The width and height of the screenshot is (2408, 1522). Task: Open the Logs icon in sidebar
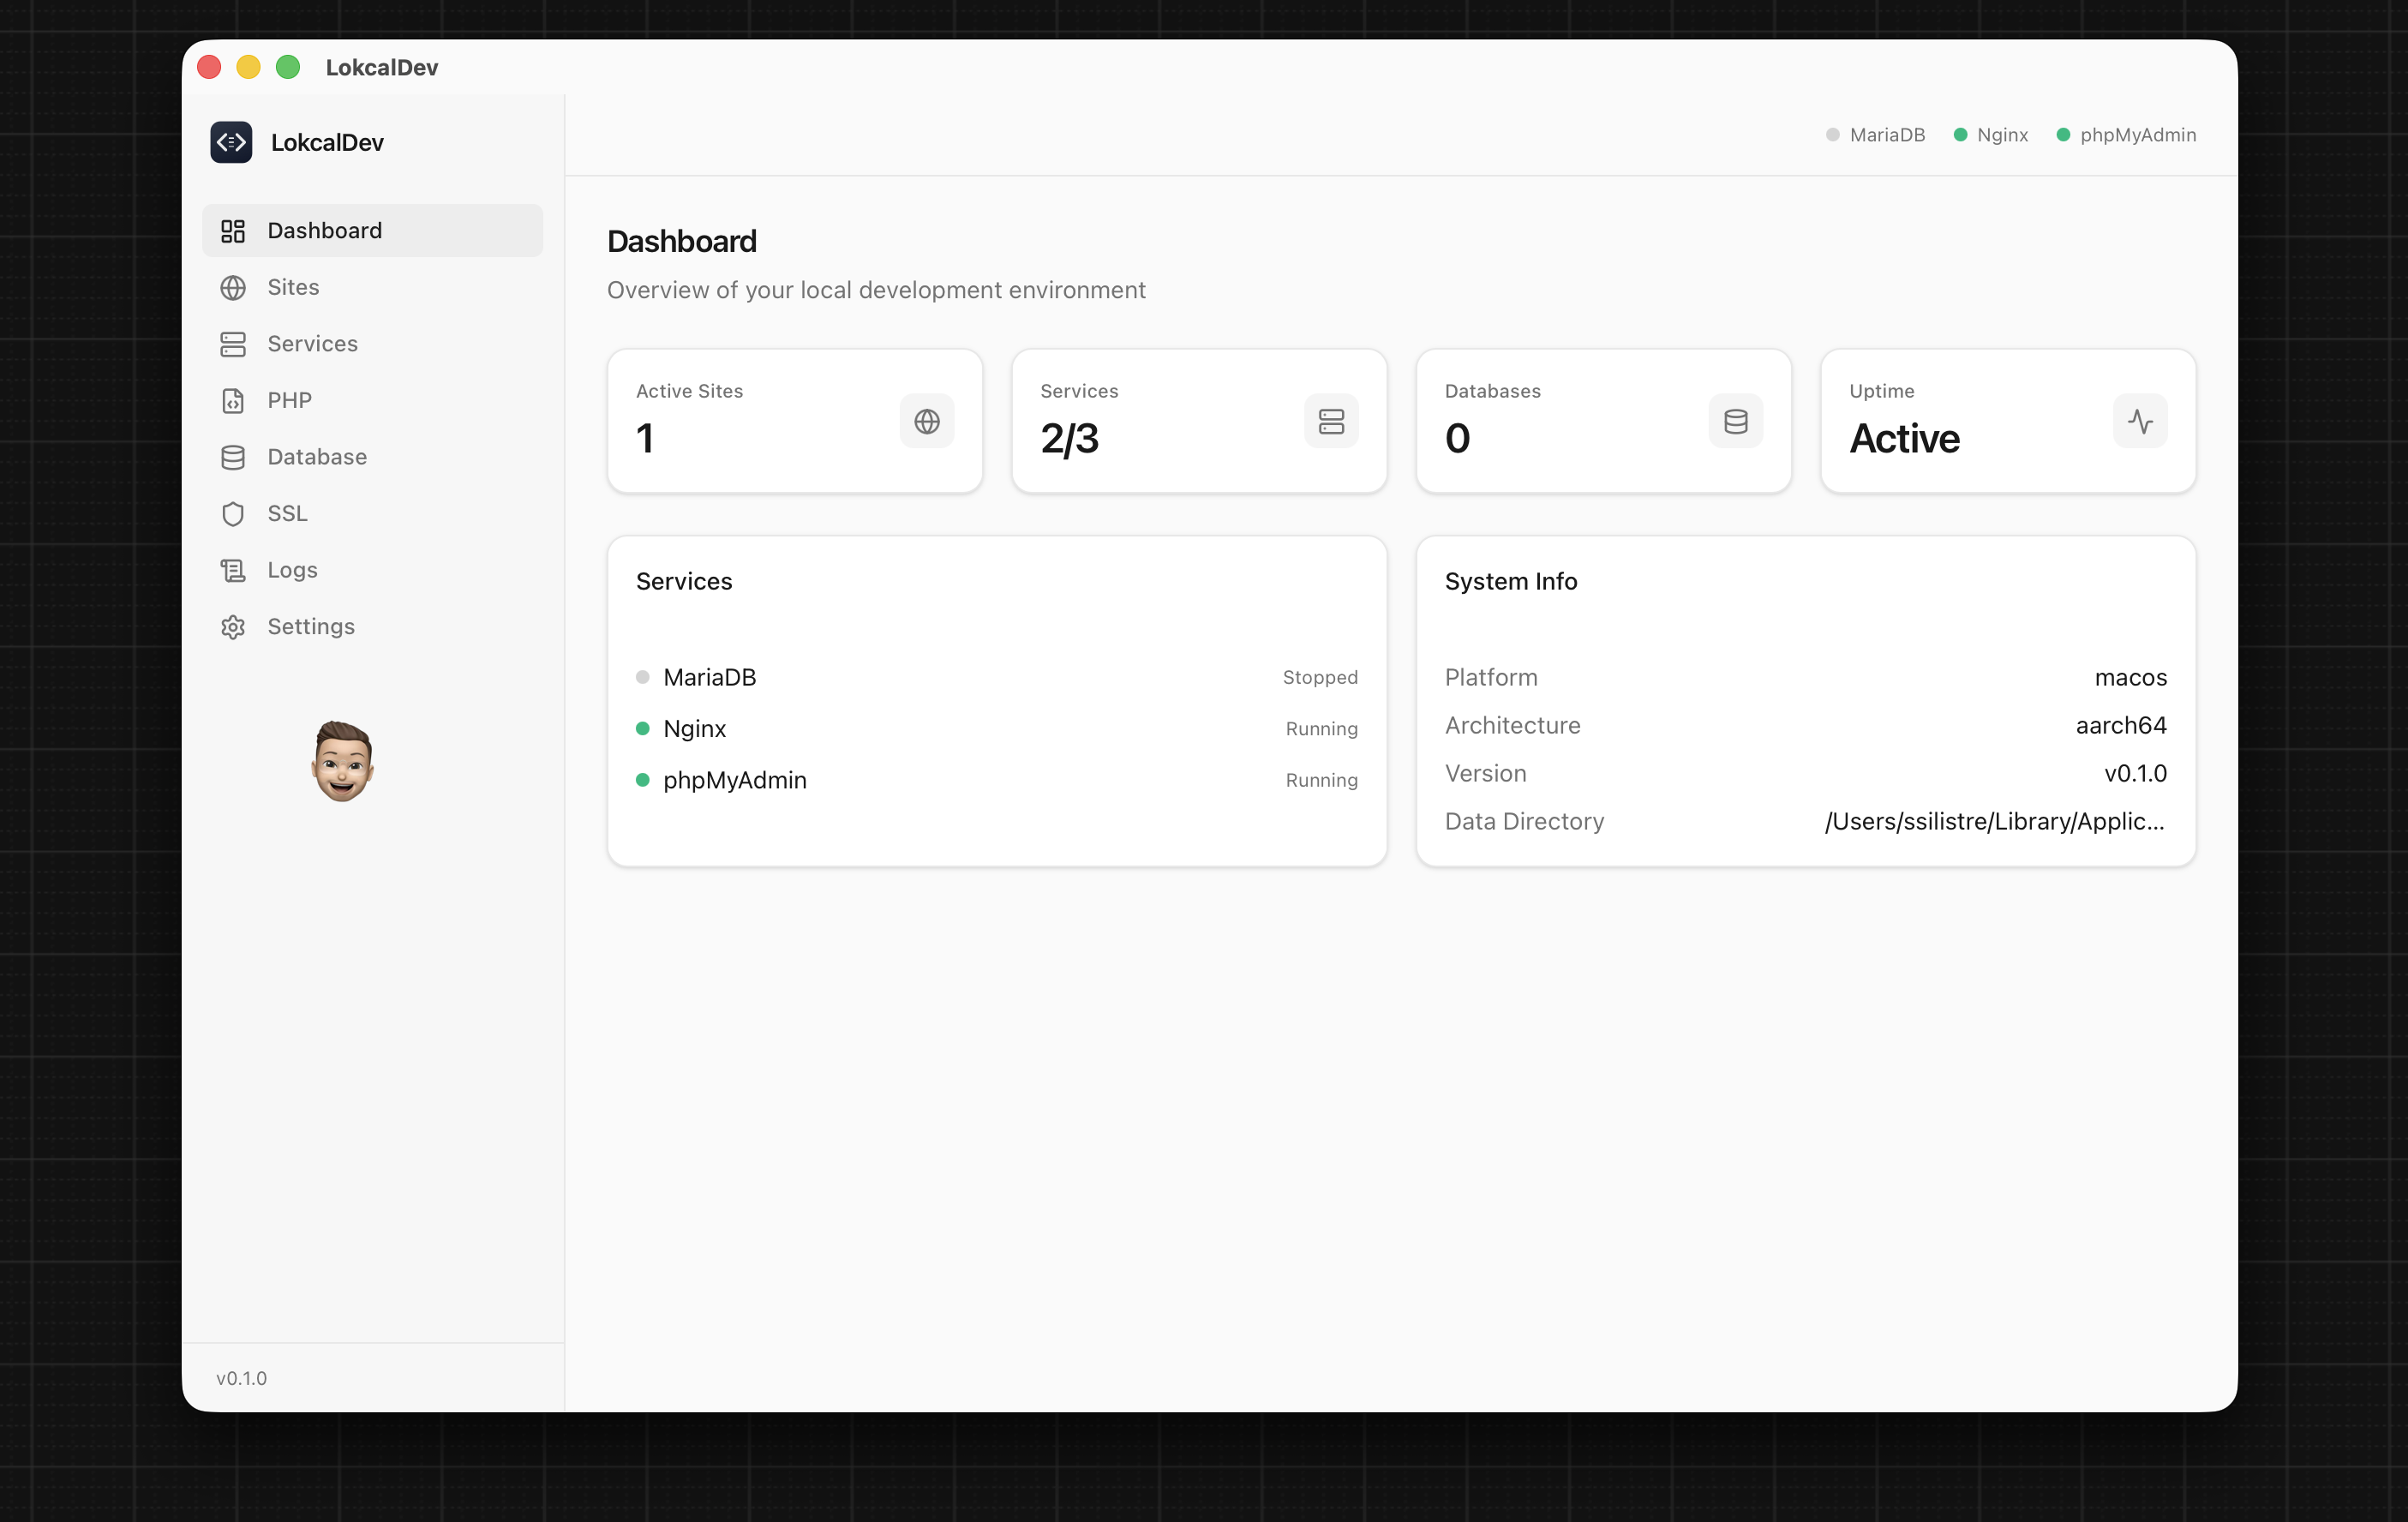pos(233,570)
